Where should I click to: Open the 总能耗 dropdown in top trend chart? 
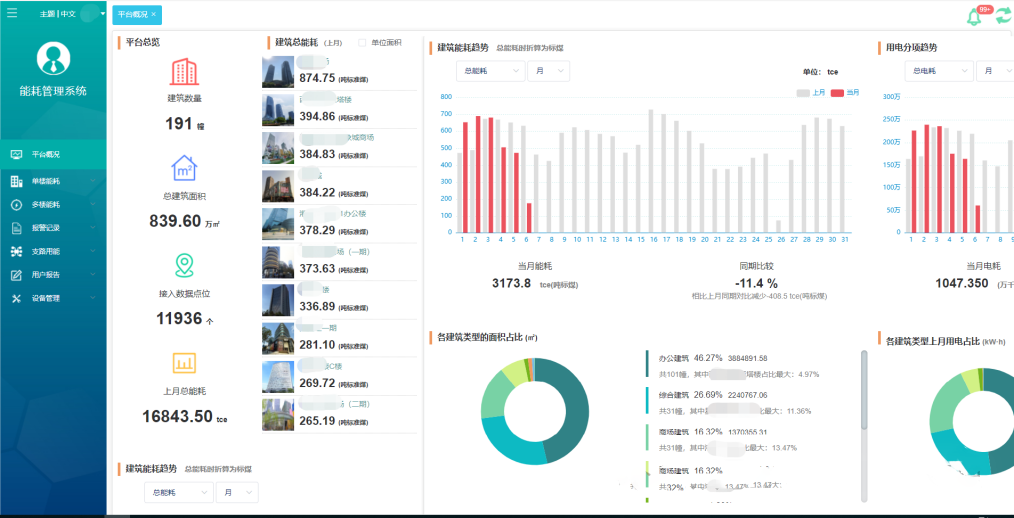click(489, 71)
